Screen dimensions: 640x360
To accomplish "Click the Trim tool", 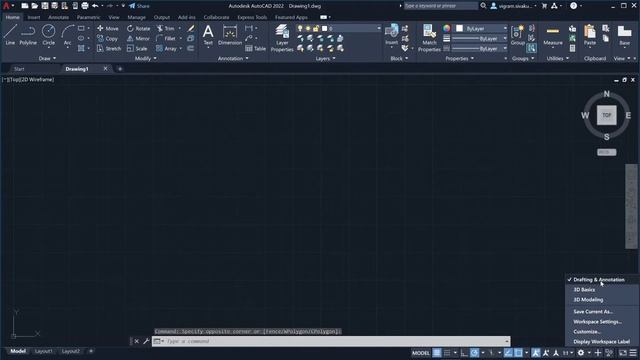I will tap(165, 29).
